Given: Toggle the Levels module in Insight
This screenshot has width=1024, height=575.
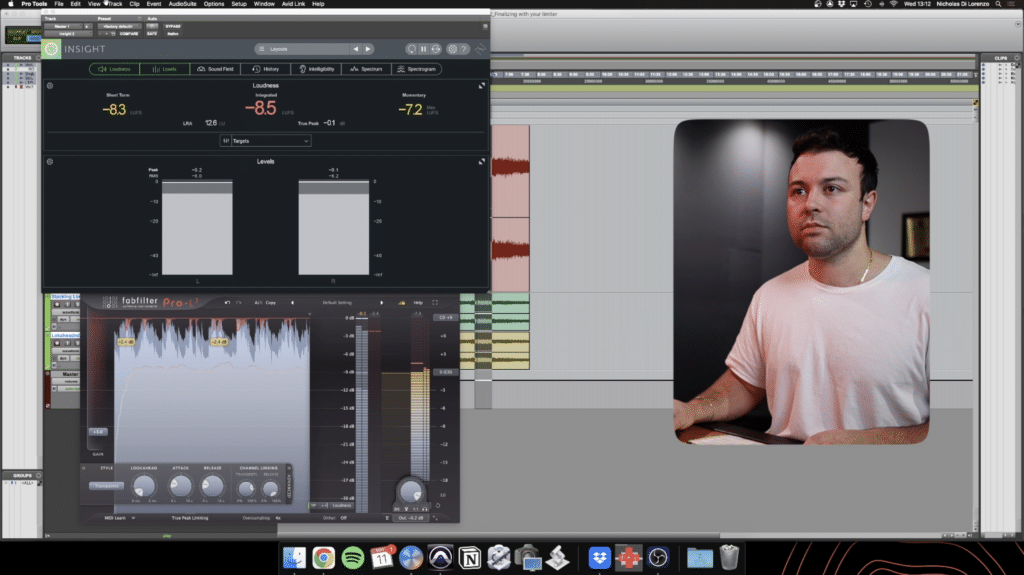Looking at the screenshot, I should (x=165, y=69).
